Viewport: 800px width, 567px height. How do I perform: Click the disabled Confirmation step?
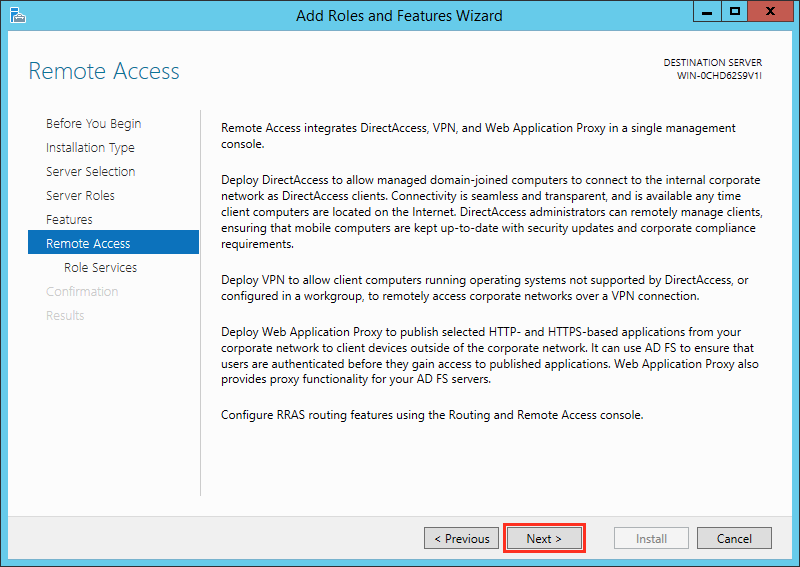[82, 291]
